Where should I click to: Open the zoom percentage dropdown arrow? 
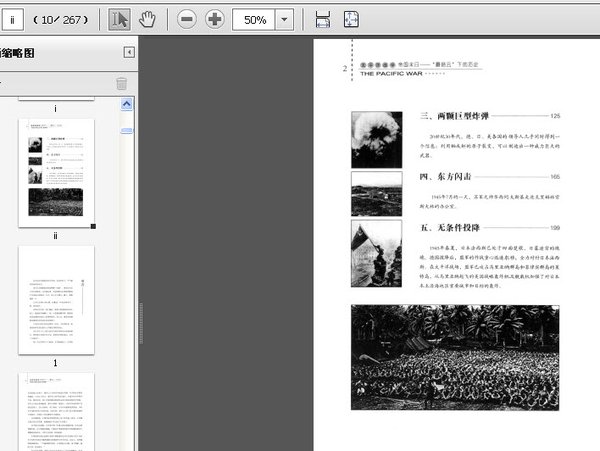tap(284, 19)
